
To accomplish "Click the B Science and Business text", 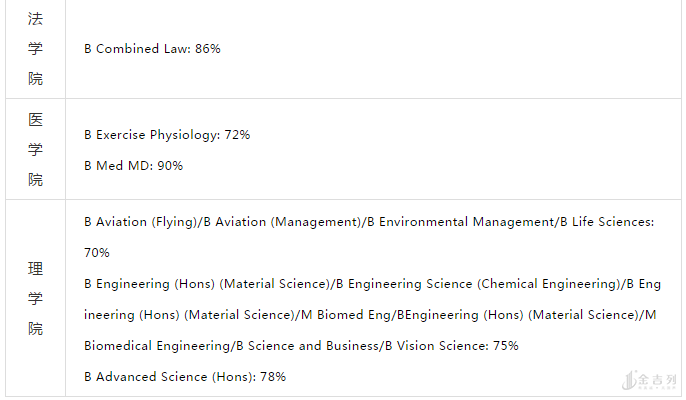I will (307, 345).
